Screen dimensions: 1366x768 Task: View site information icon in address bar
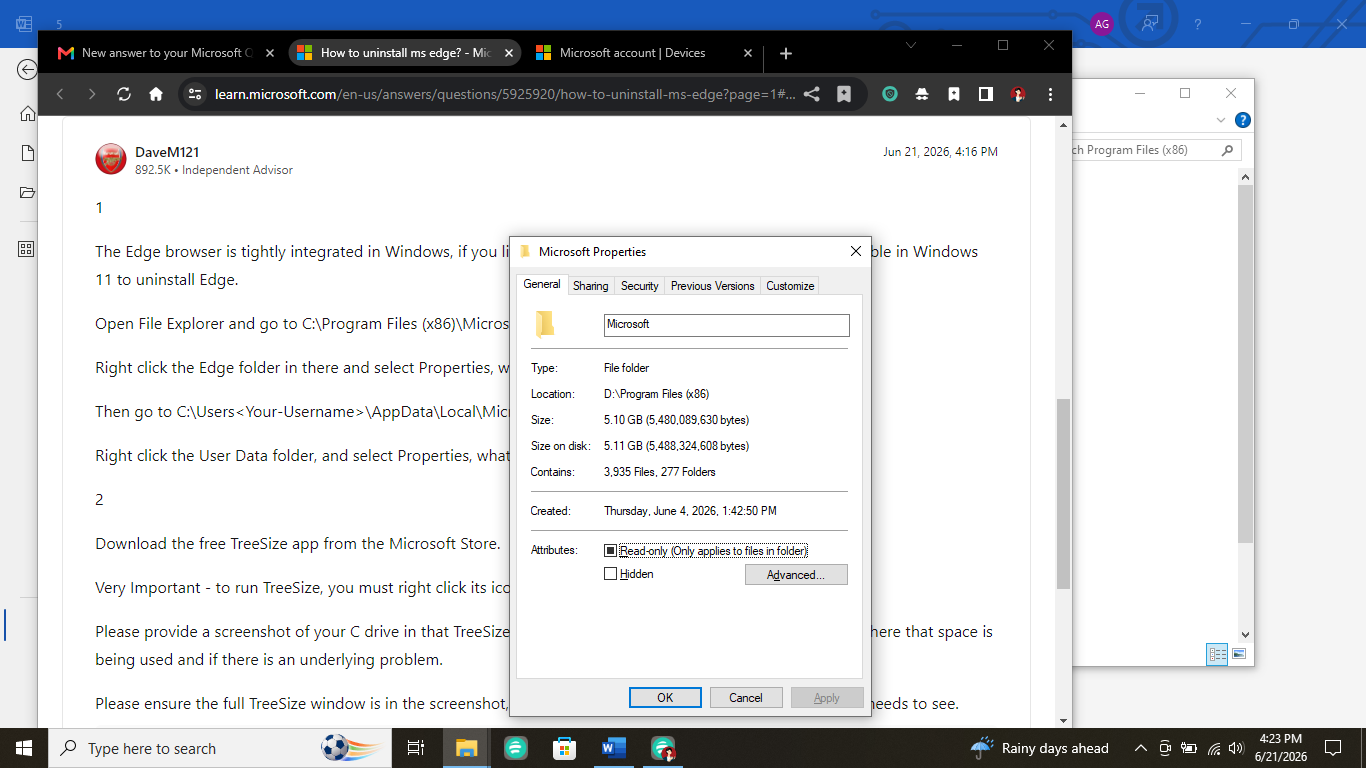[195, 94]
